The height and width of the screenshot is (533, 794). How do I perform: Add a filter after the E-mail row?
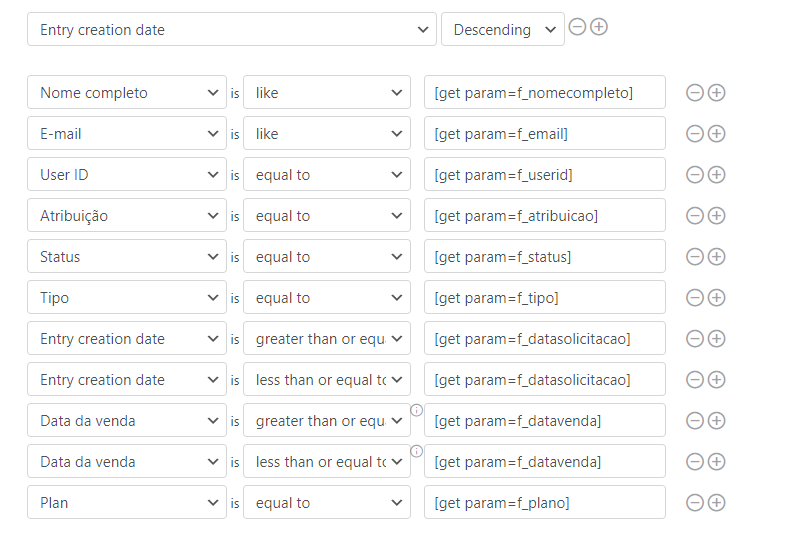[x=716, y=134]
